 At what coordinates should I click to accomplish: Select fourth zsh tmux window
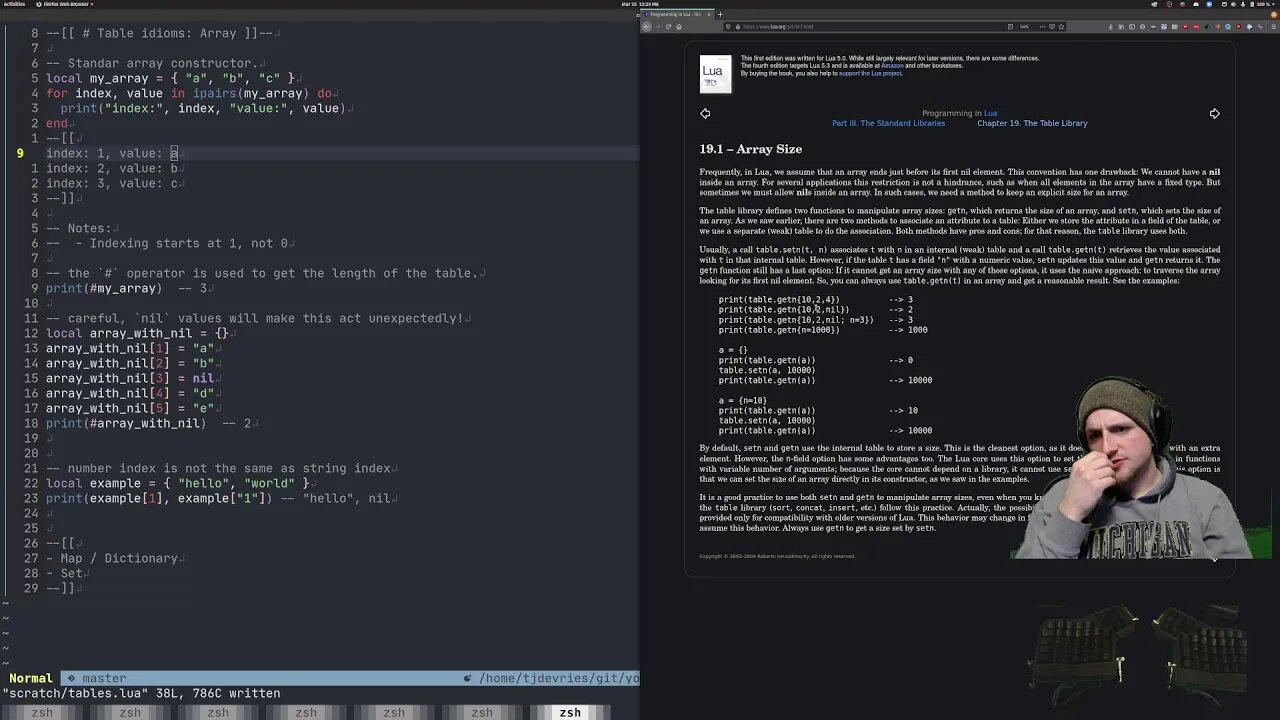[306, 712]
